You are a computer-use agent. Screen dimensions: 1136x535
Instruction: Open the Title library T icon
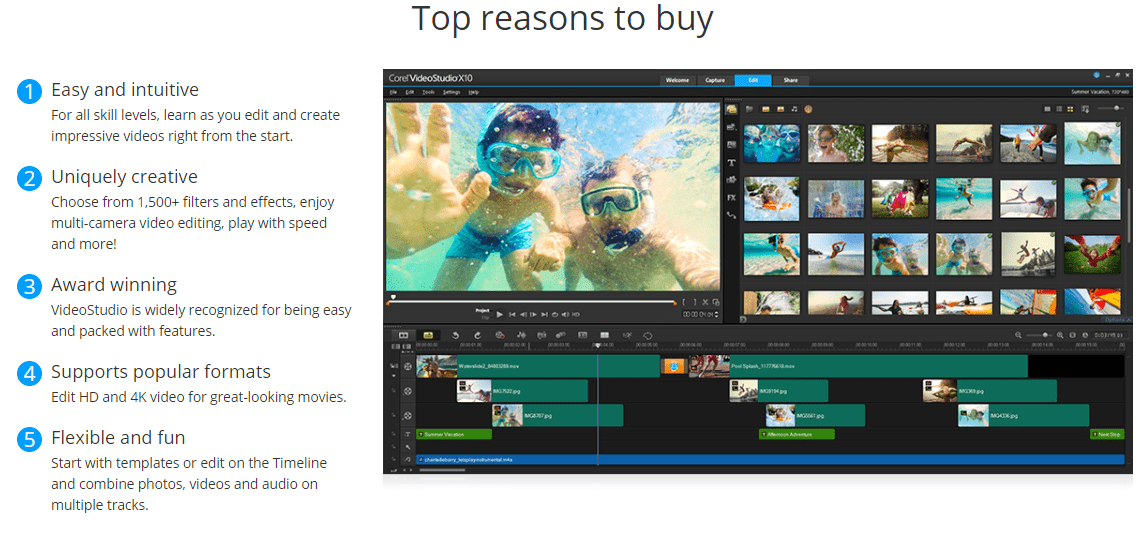point(732,162)
